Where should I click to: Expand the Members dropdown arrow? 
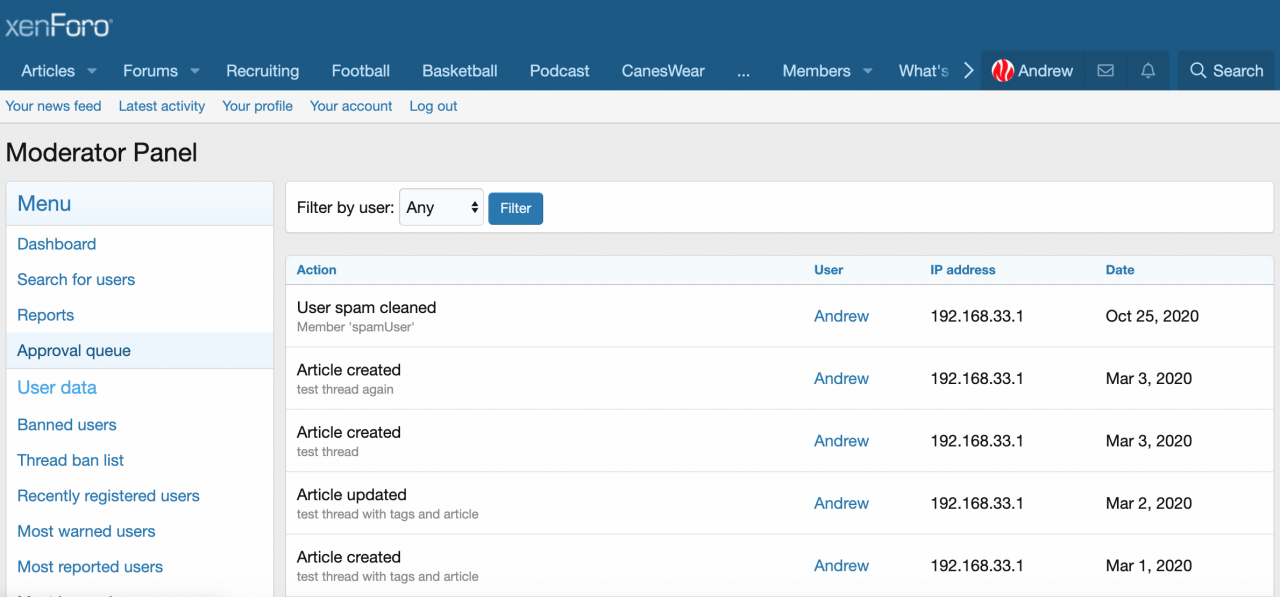tap(867, 71)
